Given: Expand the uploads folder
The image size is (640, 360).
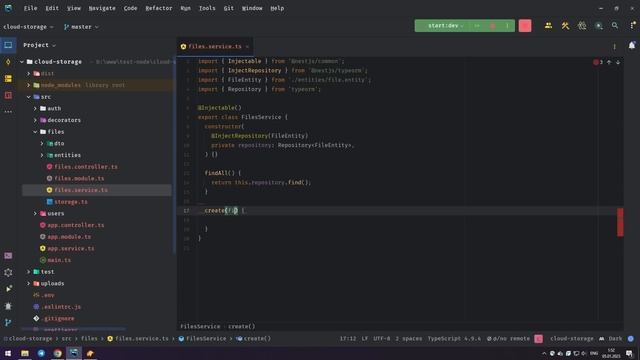Looking at the screenshot, I should pyautogui.click(x=29, y=283).
